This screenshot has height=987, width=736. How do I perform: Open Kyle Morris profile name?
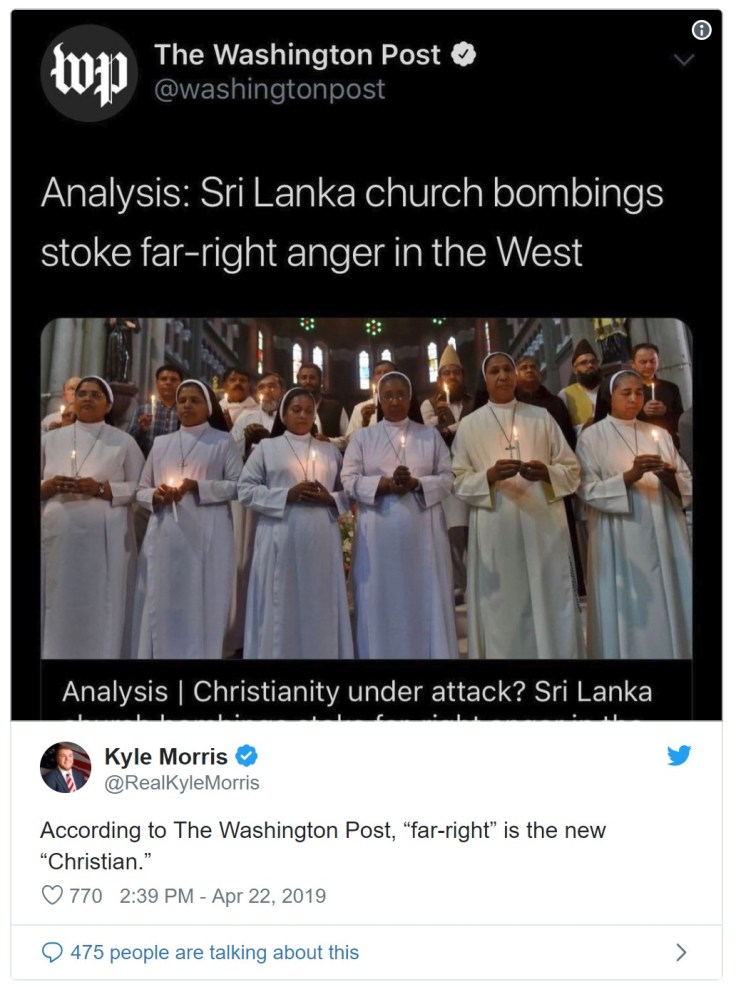166,756
